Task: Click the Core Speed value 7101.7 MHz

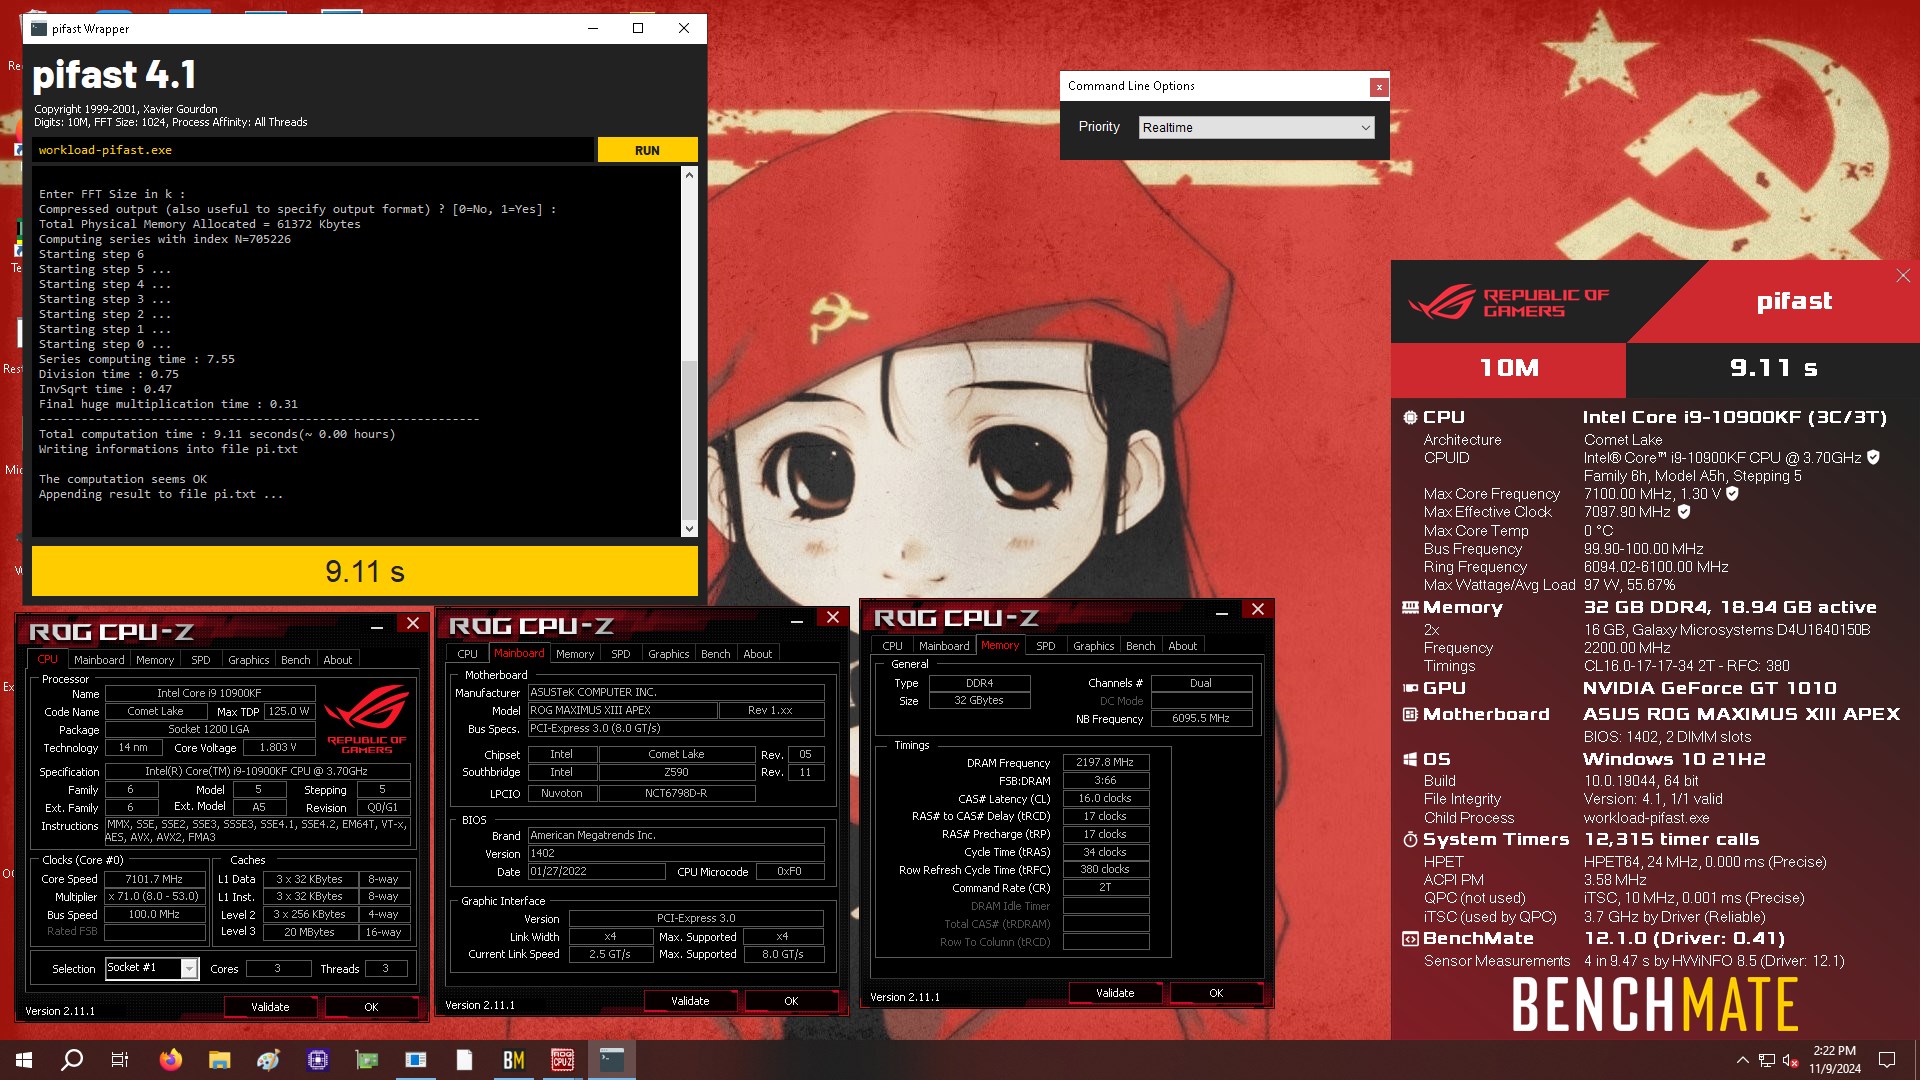Action: 154,879
